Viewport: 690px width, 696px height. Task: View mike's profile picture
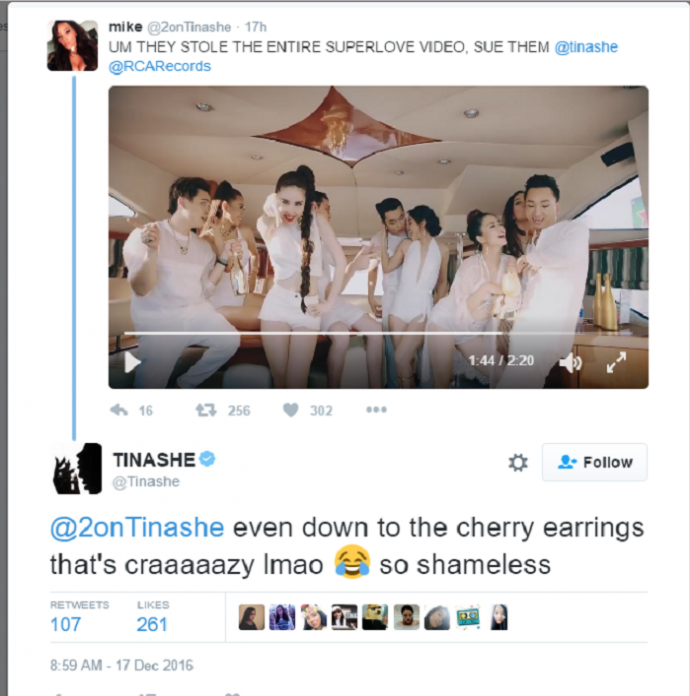pos(72,45)
